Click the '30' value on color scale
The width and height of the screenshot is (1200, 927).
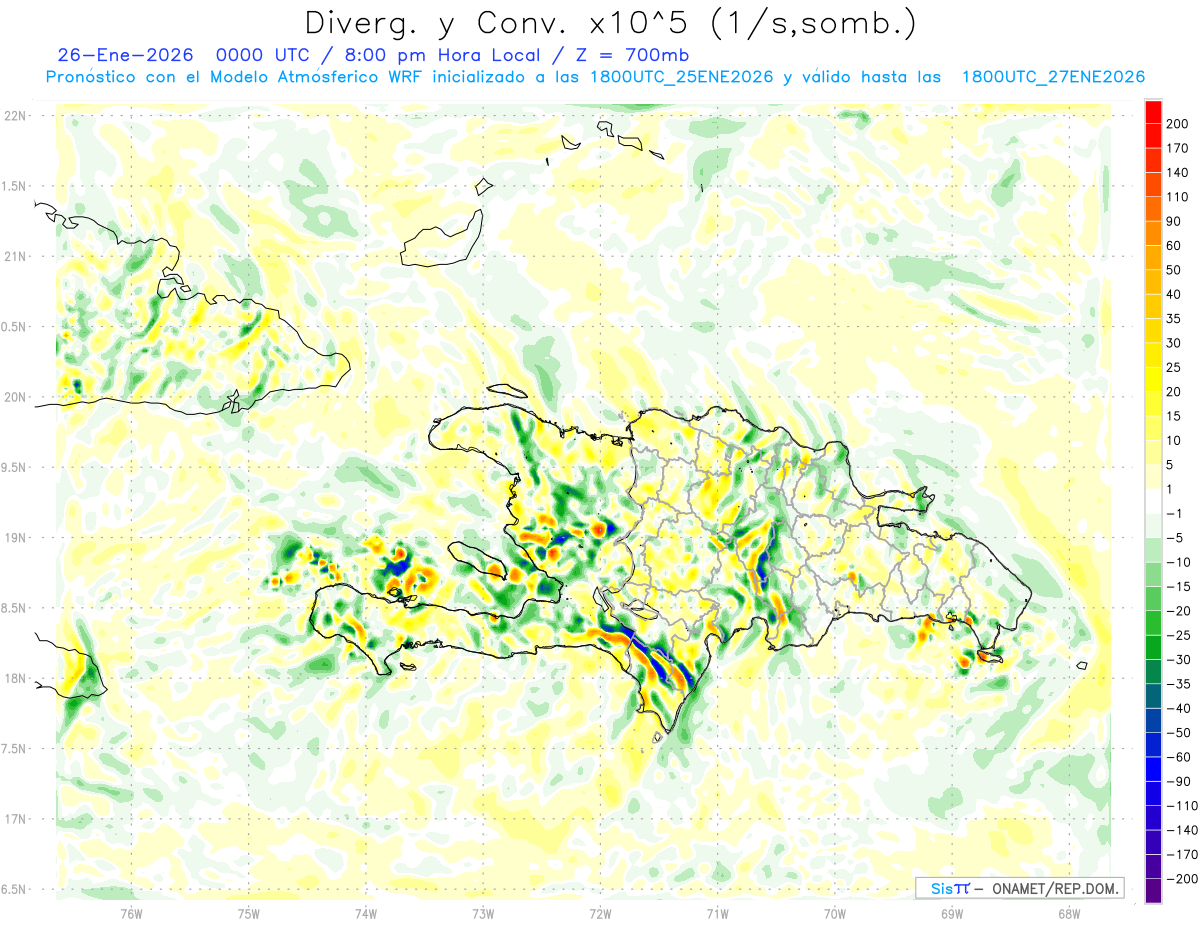(x=1175, y=344)
